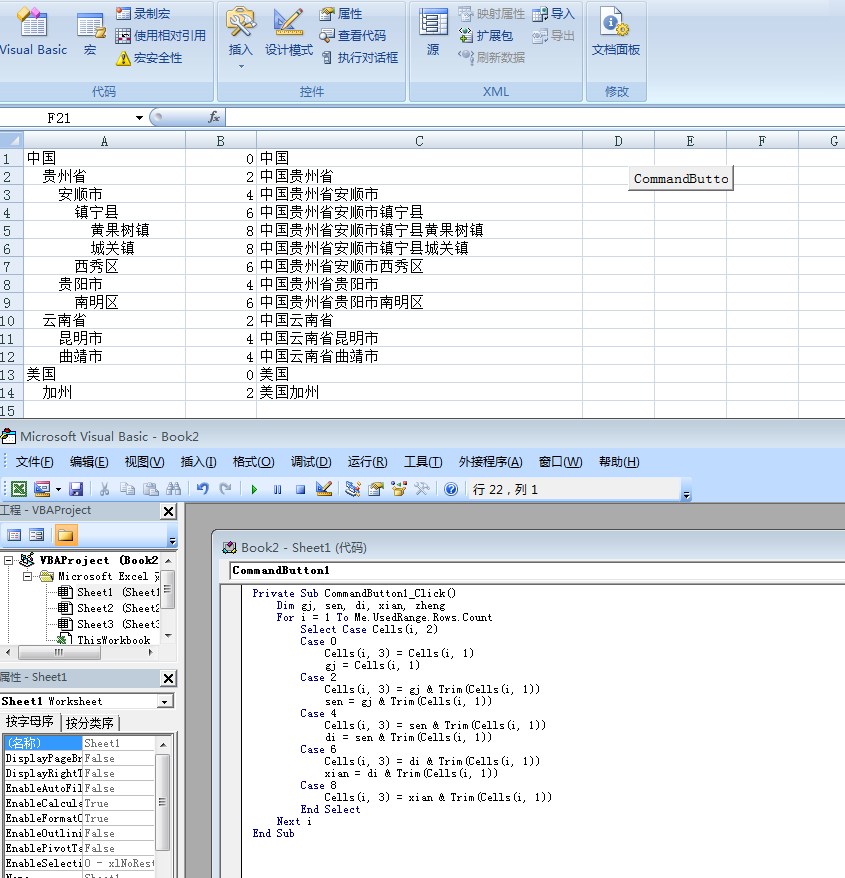Open the Sheet1 Worksheet object dropdown
845x878 pixels.
(165, 702)
